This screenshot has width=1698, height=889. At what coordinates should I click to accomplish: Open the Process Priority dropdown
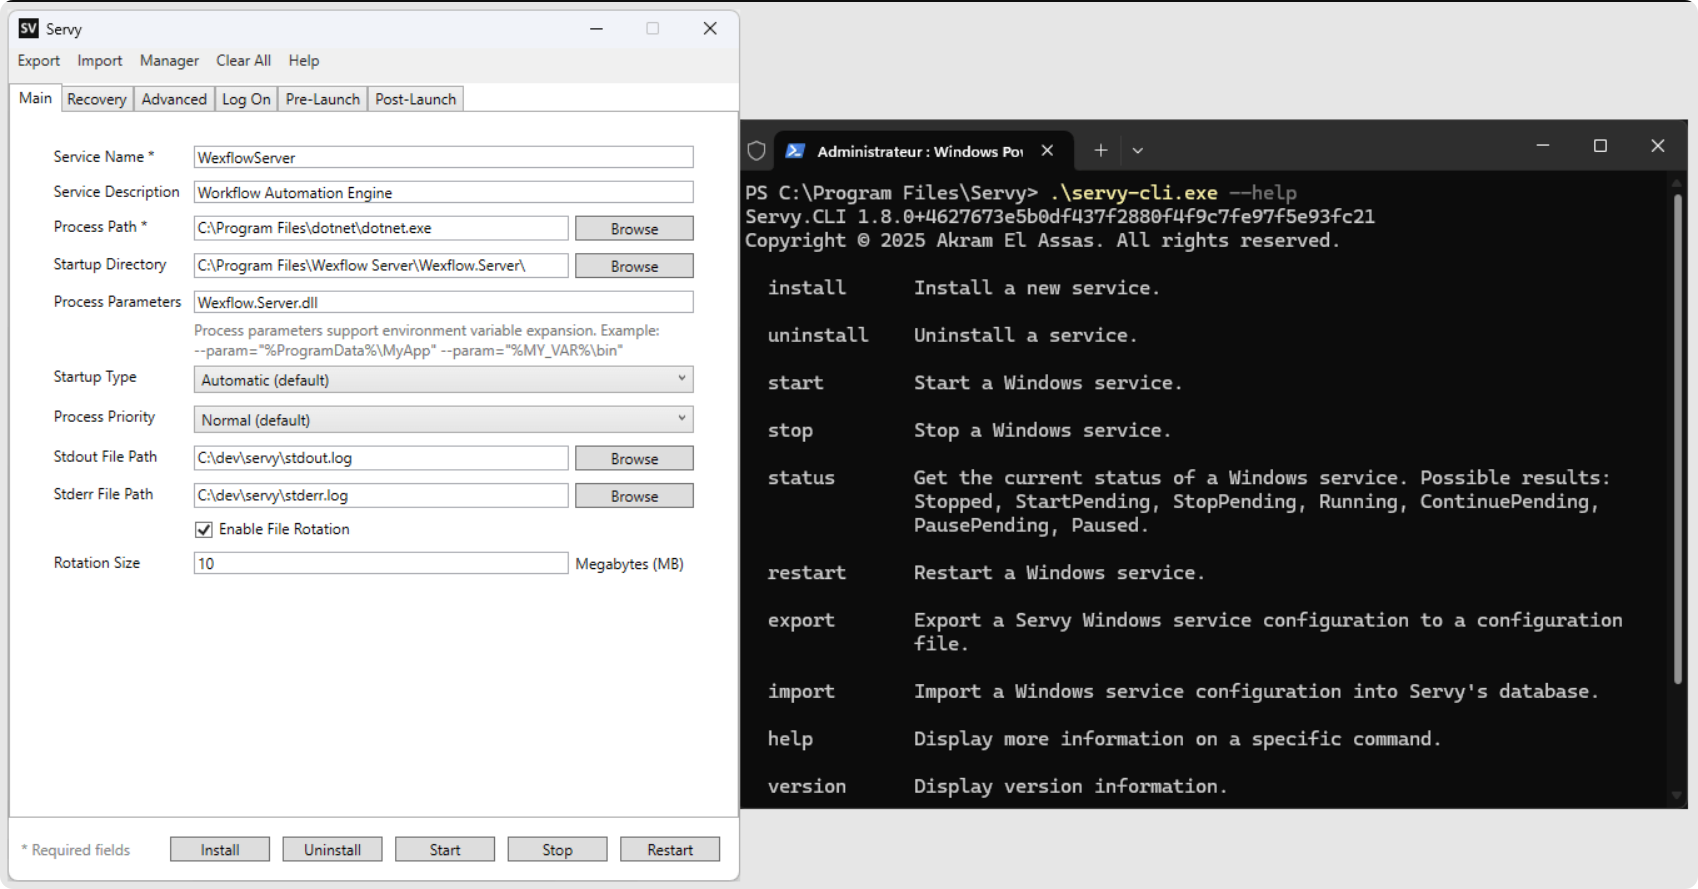(x=443, y=419)
